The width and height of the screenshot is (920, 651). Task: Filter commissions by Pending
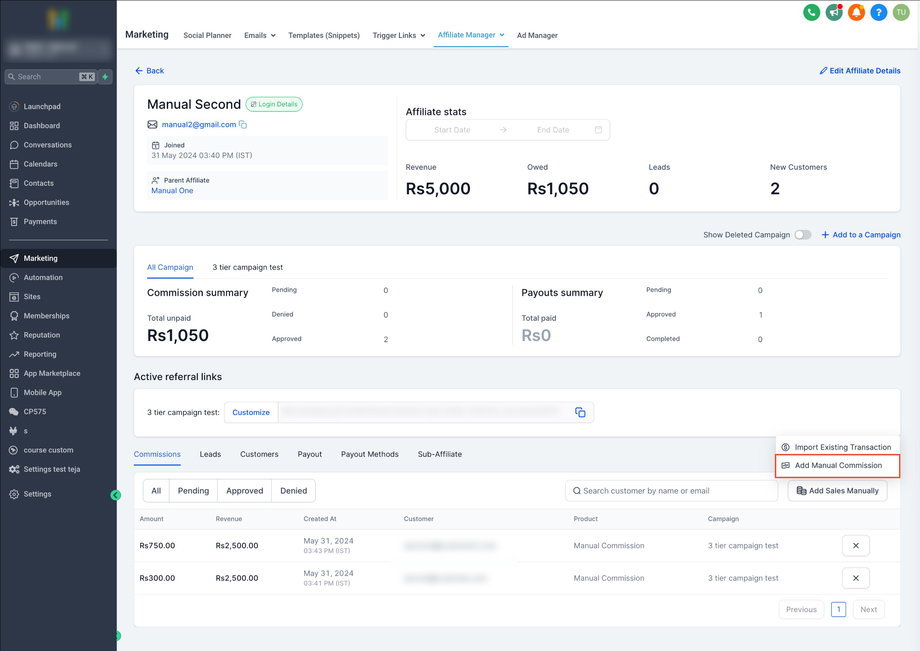click(193, 491)
